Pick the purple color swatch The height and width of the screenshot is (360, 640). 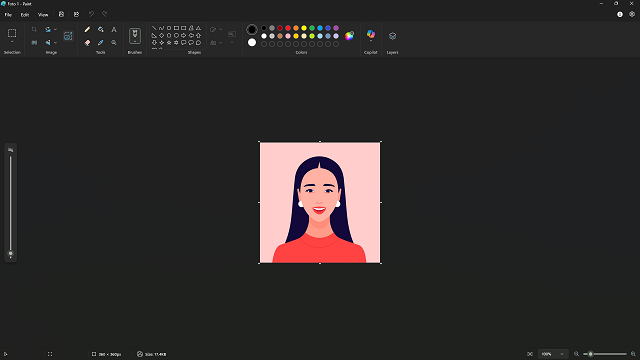pos(336,28)
